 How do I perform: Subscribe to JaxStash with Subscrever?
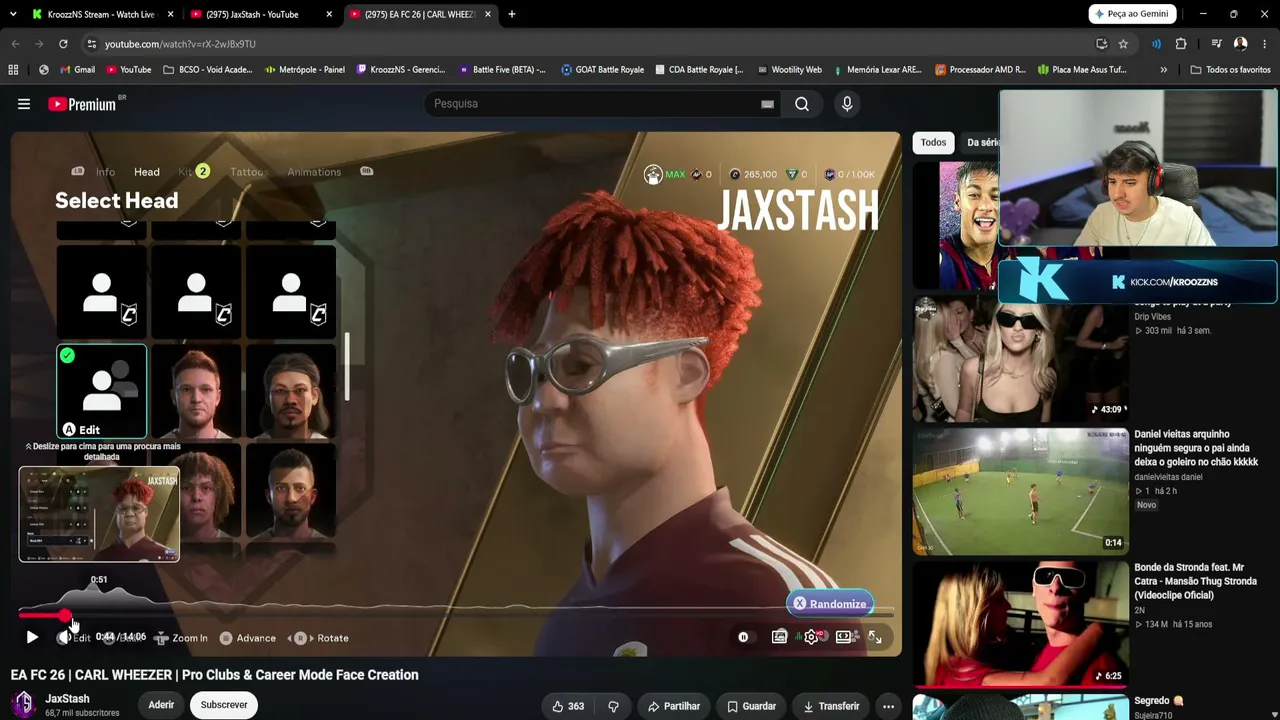[224, 705]
